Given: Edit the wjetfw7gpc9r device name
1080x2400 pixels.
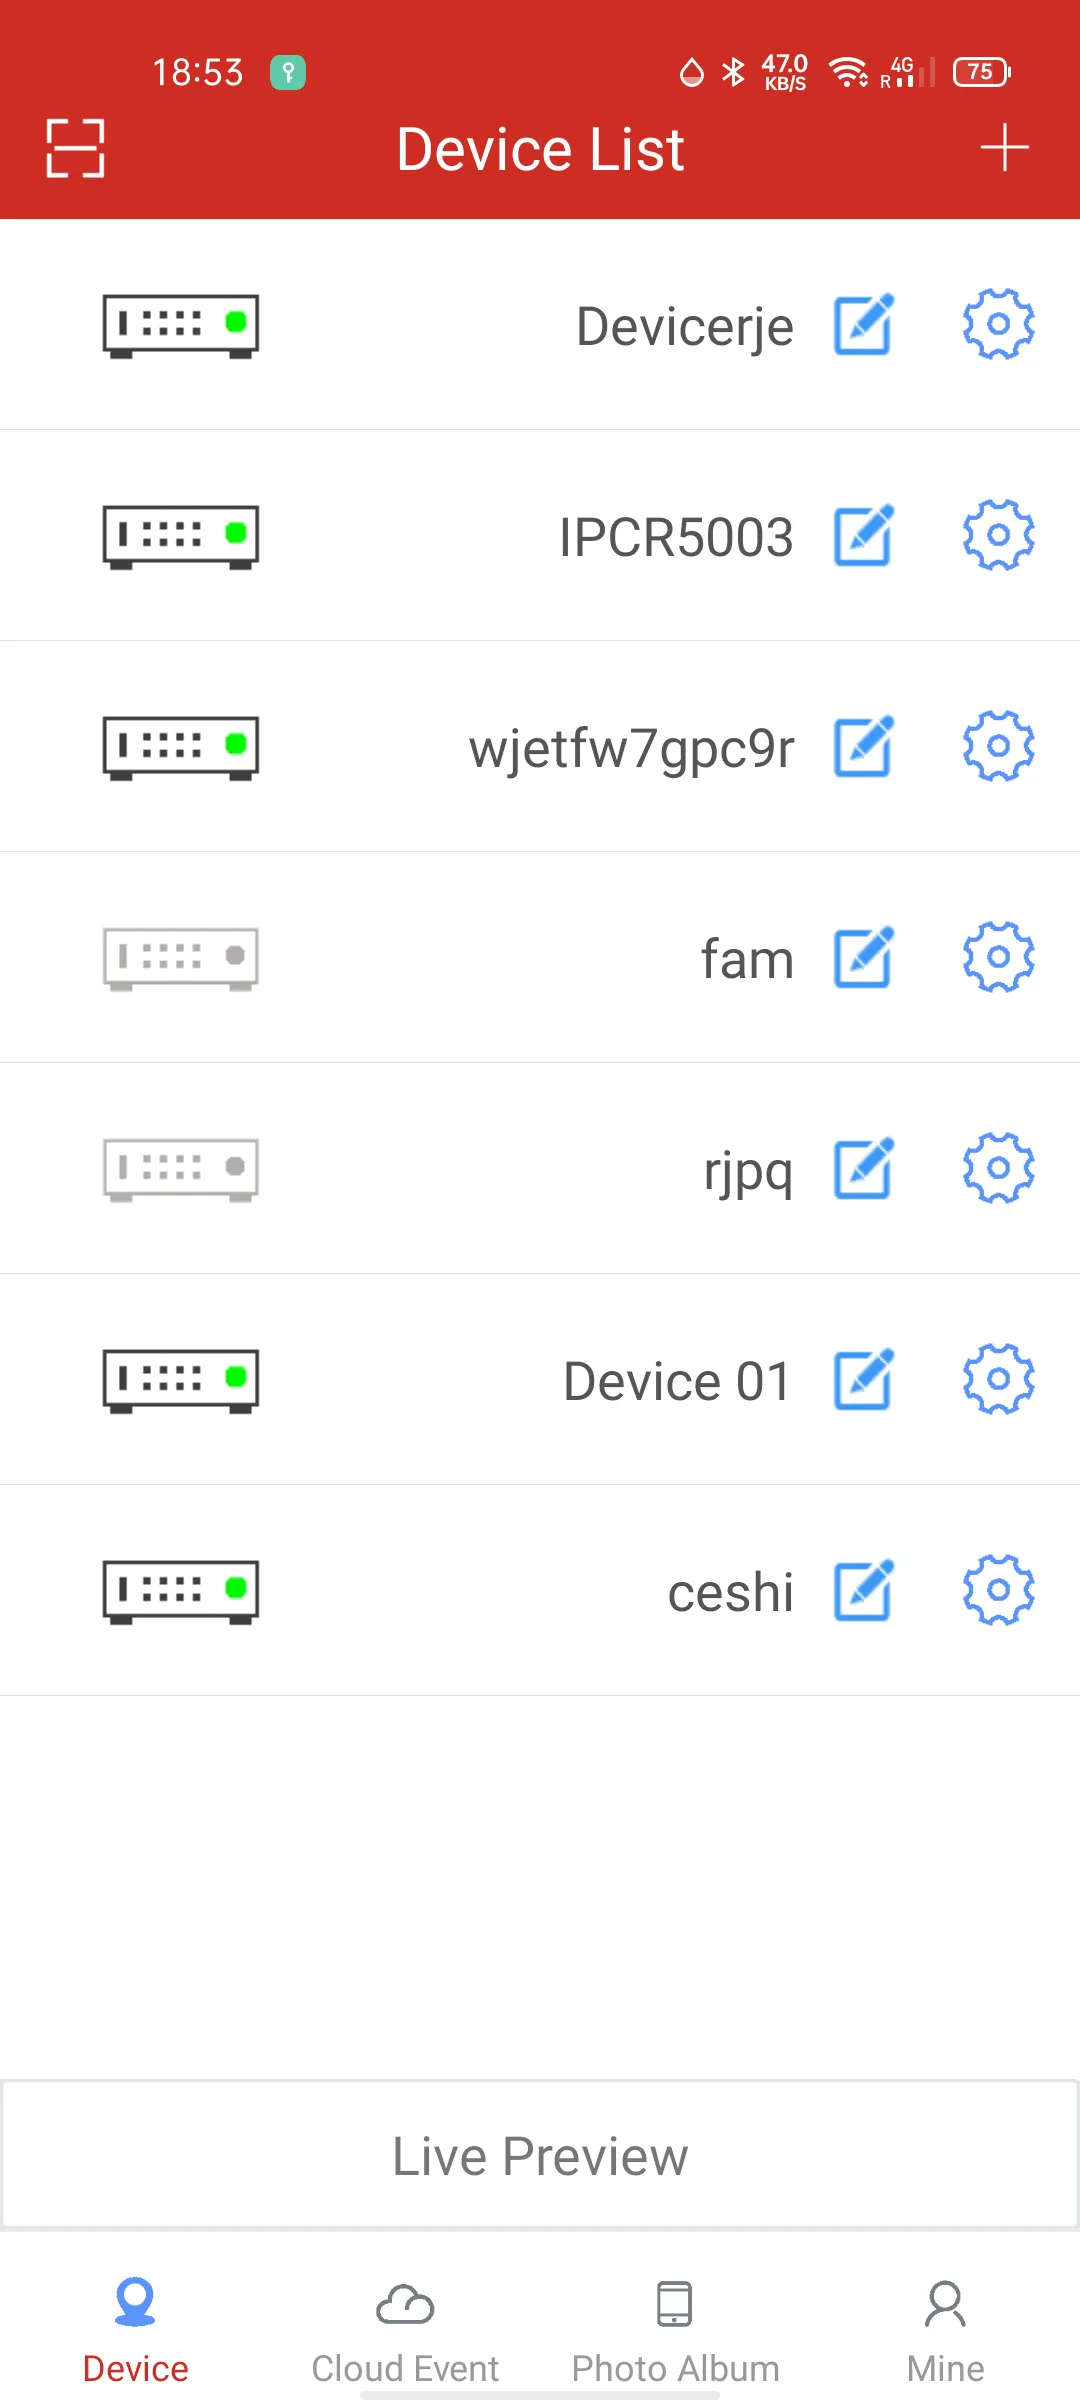Looking at the screenshot, I should pyautogui.click(x=863, y=747).
